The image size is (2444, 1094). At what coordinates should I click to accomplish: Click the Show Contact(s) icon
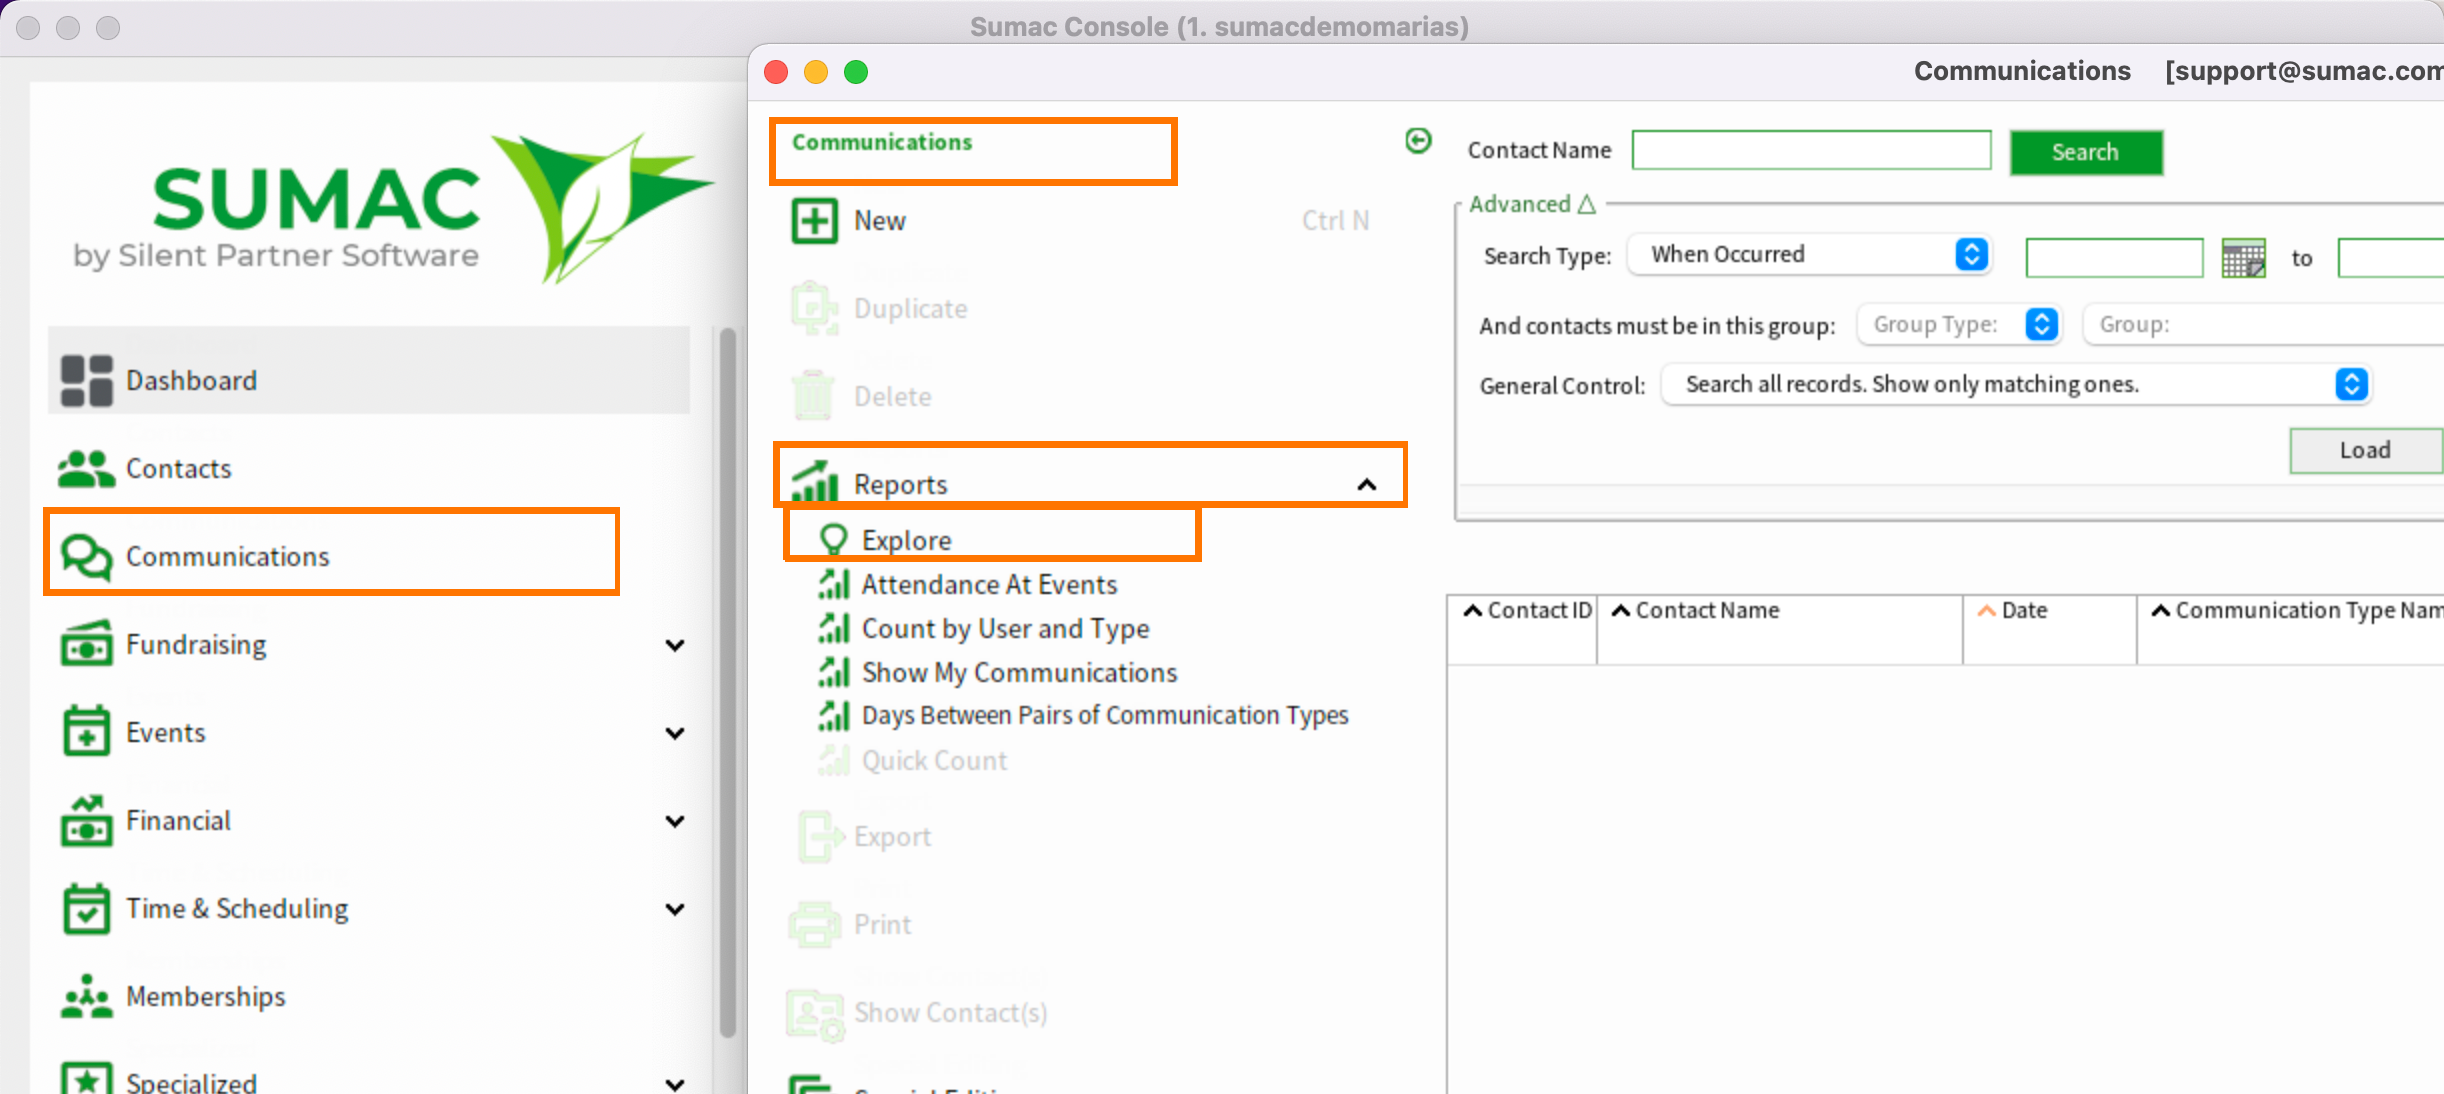tap(814, 1014)
